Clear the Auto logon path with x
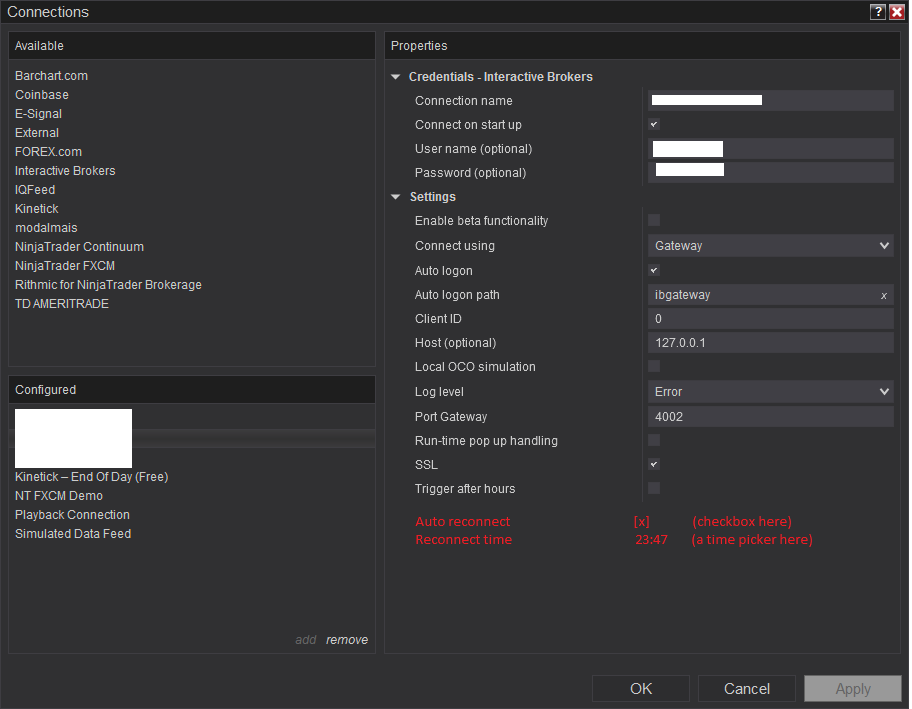This screenshot has height=709, width=912. tap(884, 295)
